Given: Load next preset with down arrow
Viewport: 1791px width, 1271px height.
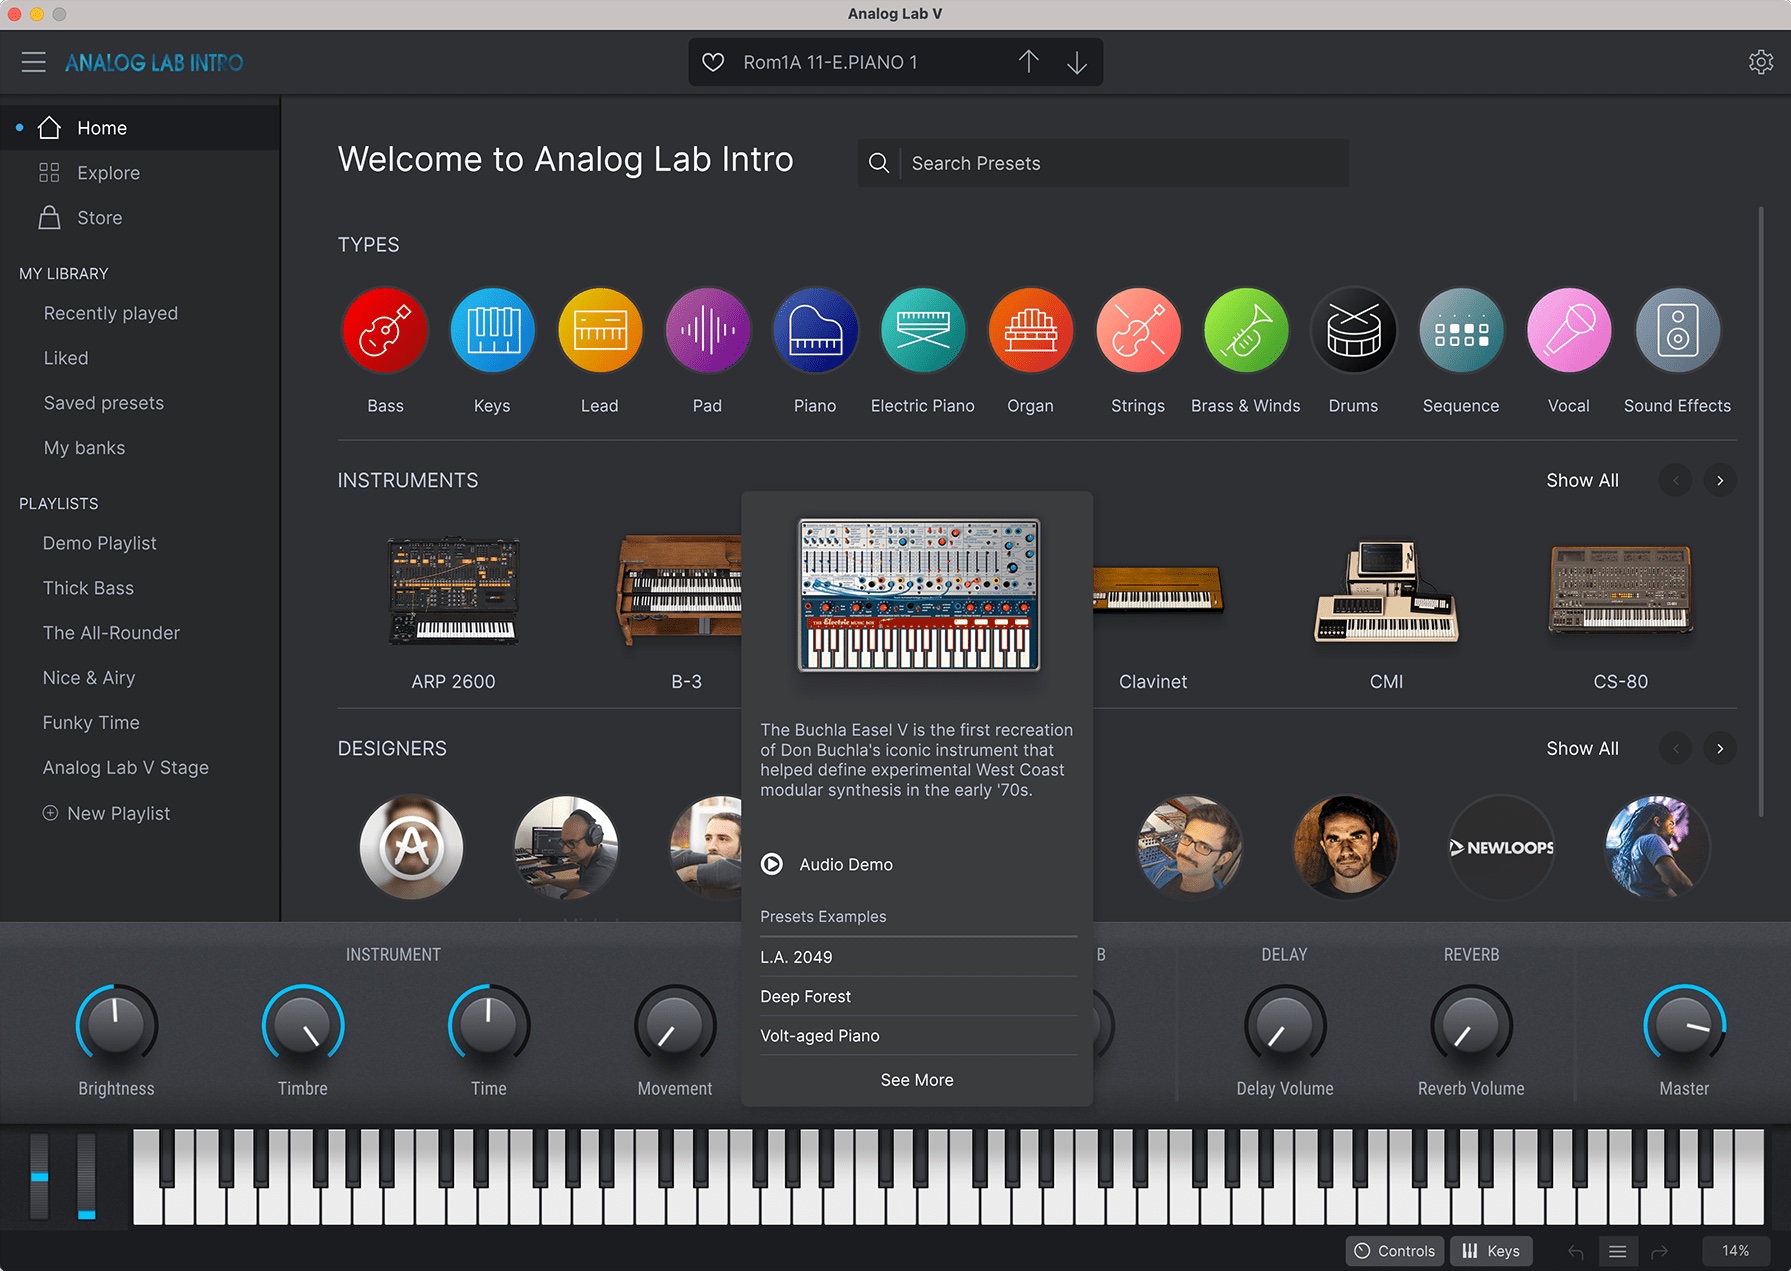Looking at the screenshot, I should tap(1076, 62).
